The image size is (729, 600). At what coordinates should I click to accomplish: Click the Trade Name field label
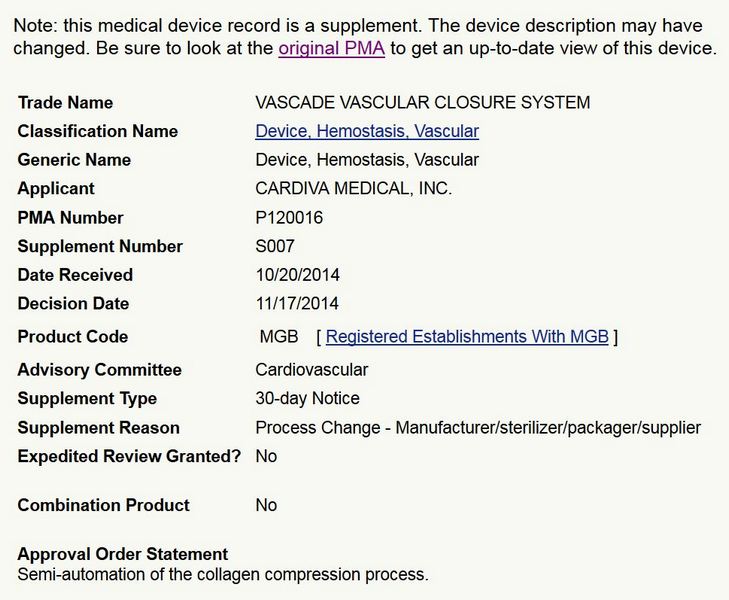coord(65,102)
